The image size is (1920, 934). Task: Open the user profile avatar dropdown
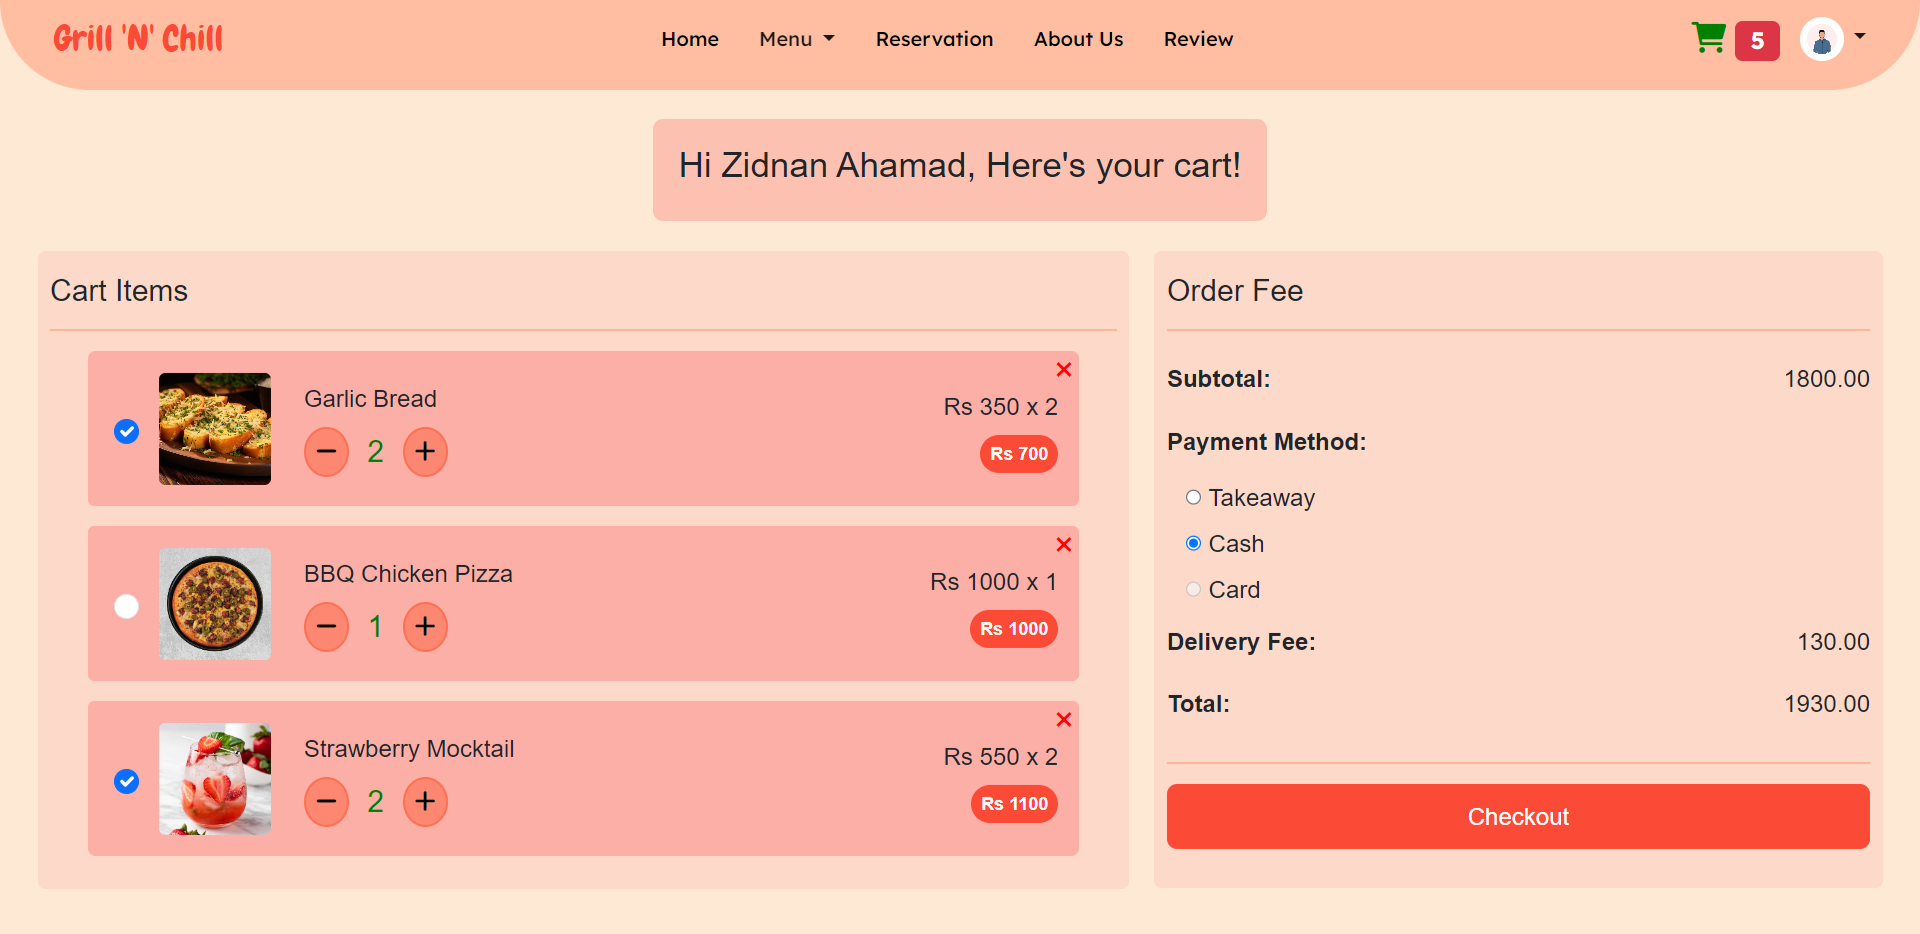(1832, 39)
